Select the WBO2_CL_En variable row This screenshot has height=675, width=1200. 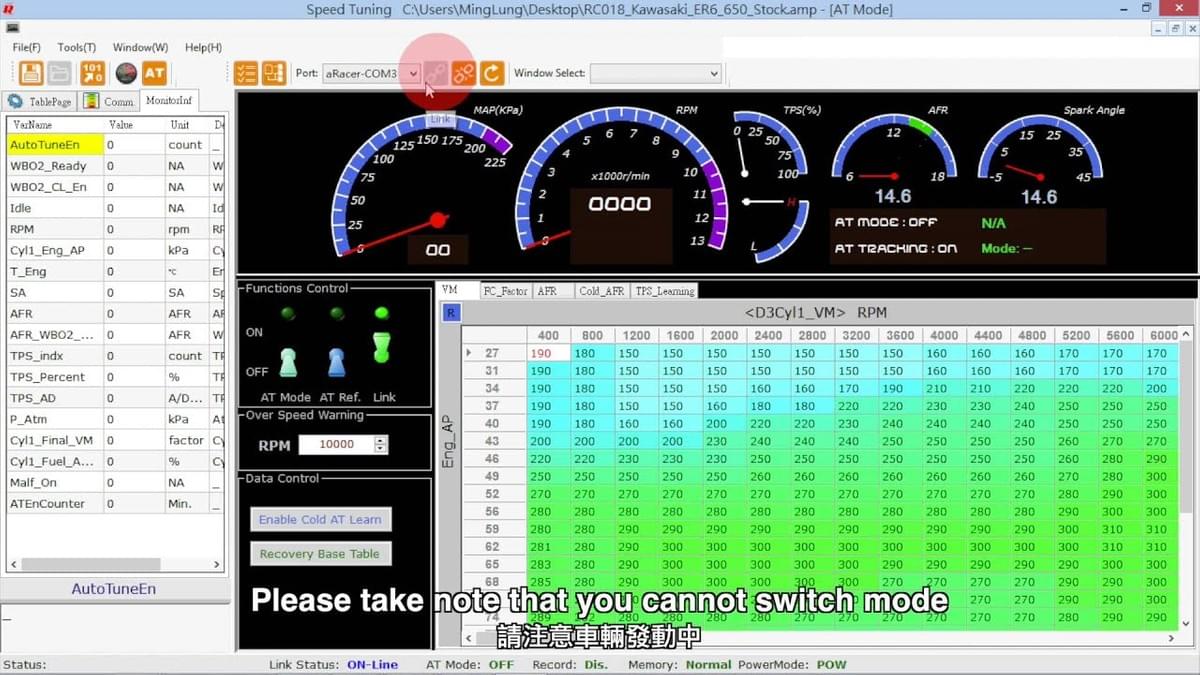point(115,187)
